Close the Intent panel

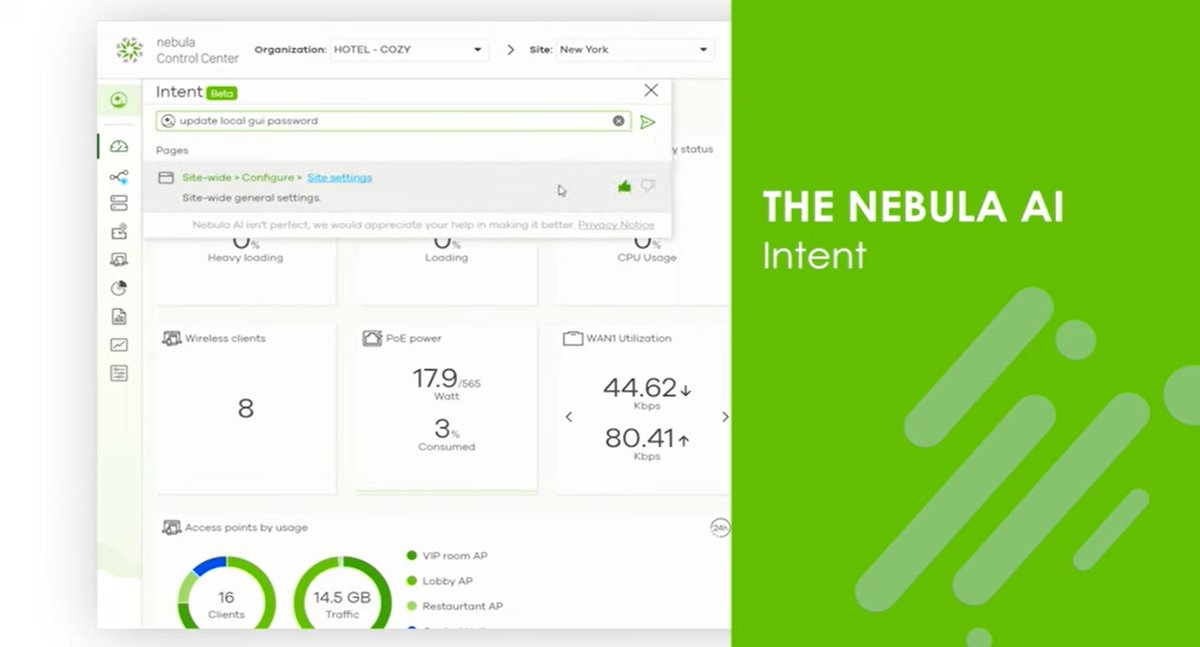pos(651,90)
